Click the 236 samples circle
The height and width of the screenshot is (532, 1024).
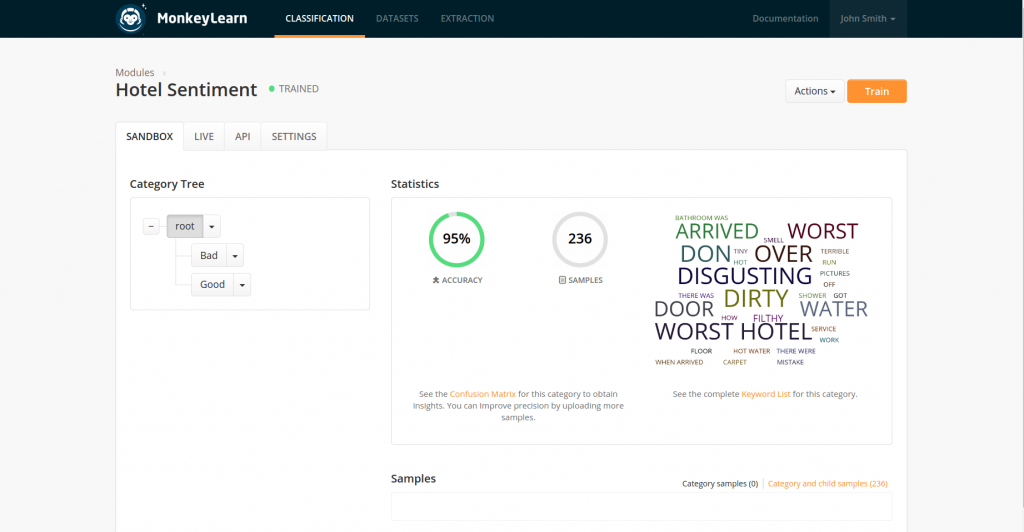(580, 239)
